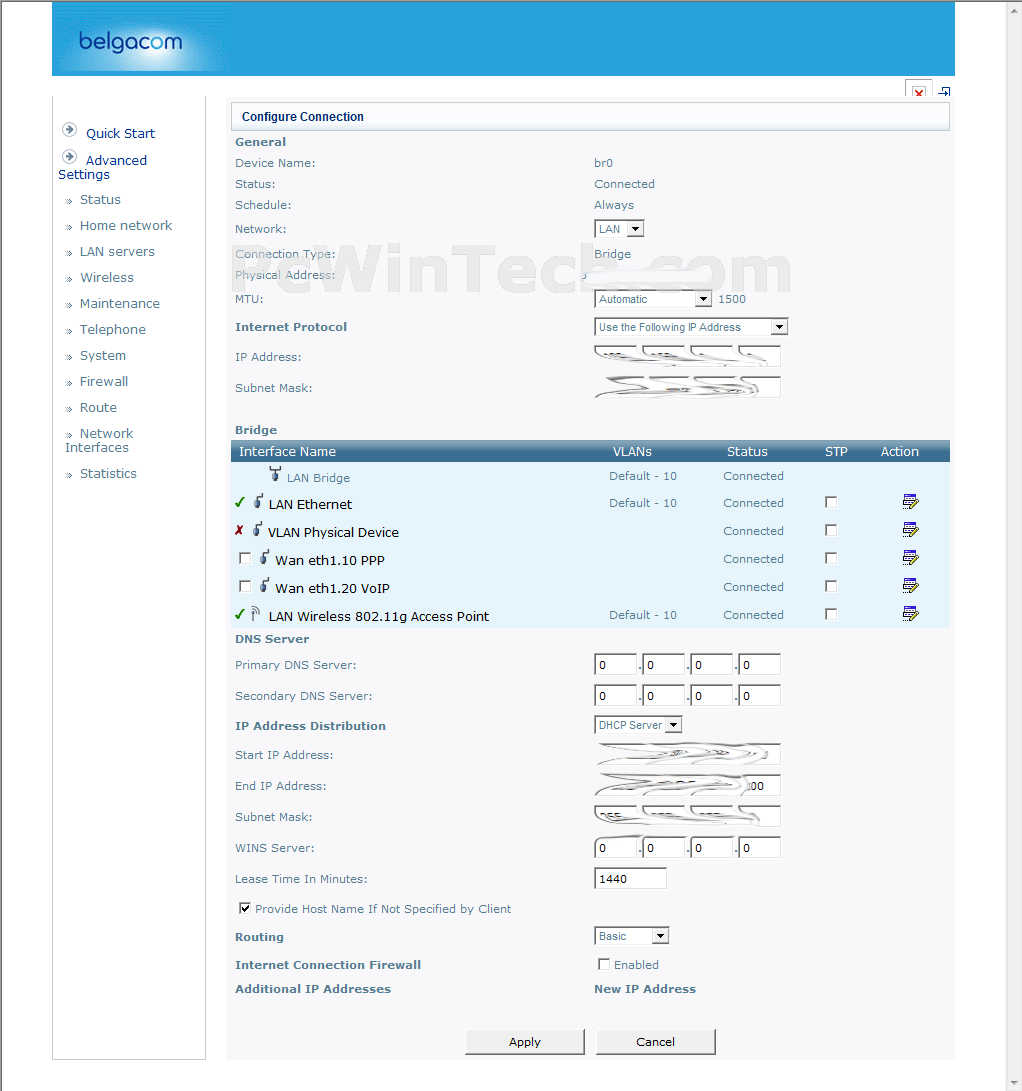
Task: Click the Lease Time In Minutes field
Action: coord(630,878)
